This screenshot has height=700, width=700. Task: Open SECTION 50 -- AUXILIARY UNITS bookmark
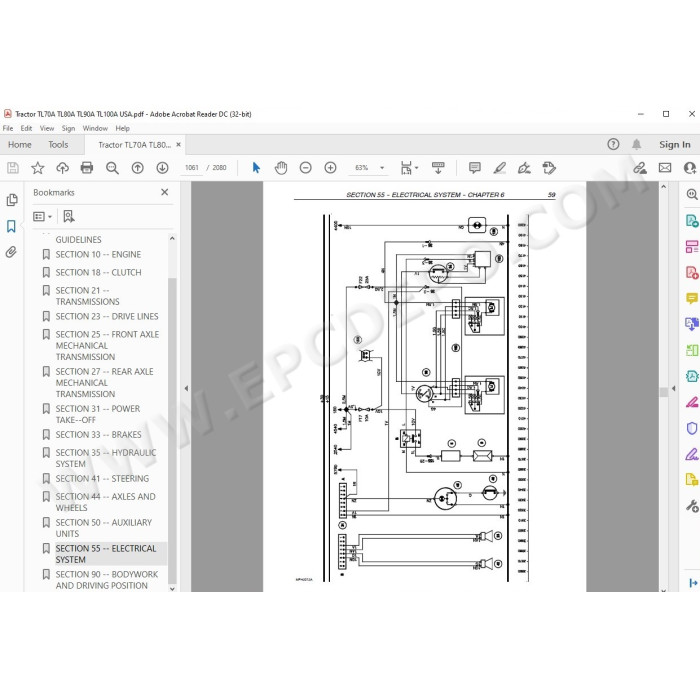[104, 528]
